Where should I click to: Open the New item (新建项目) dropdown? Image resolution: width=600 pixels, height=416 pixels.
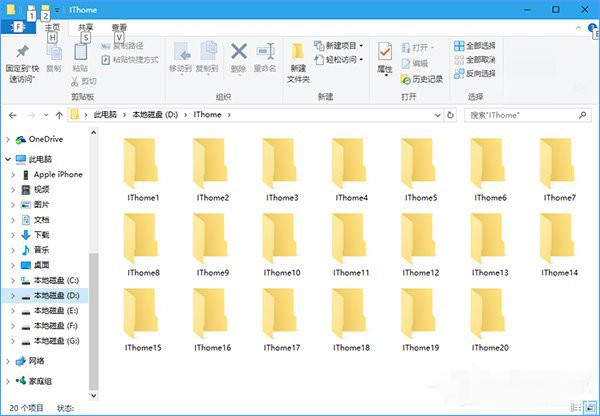point(338,46)
